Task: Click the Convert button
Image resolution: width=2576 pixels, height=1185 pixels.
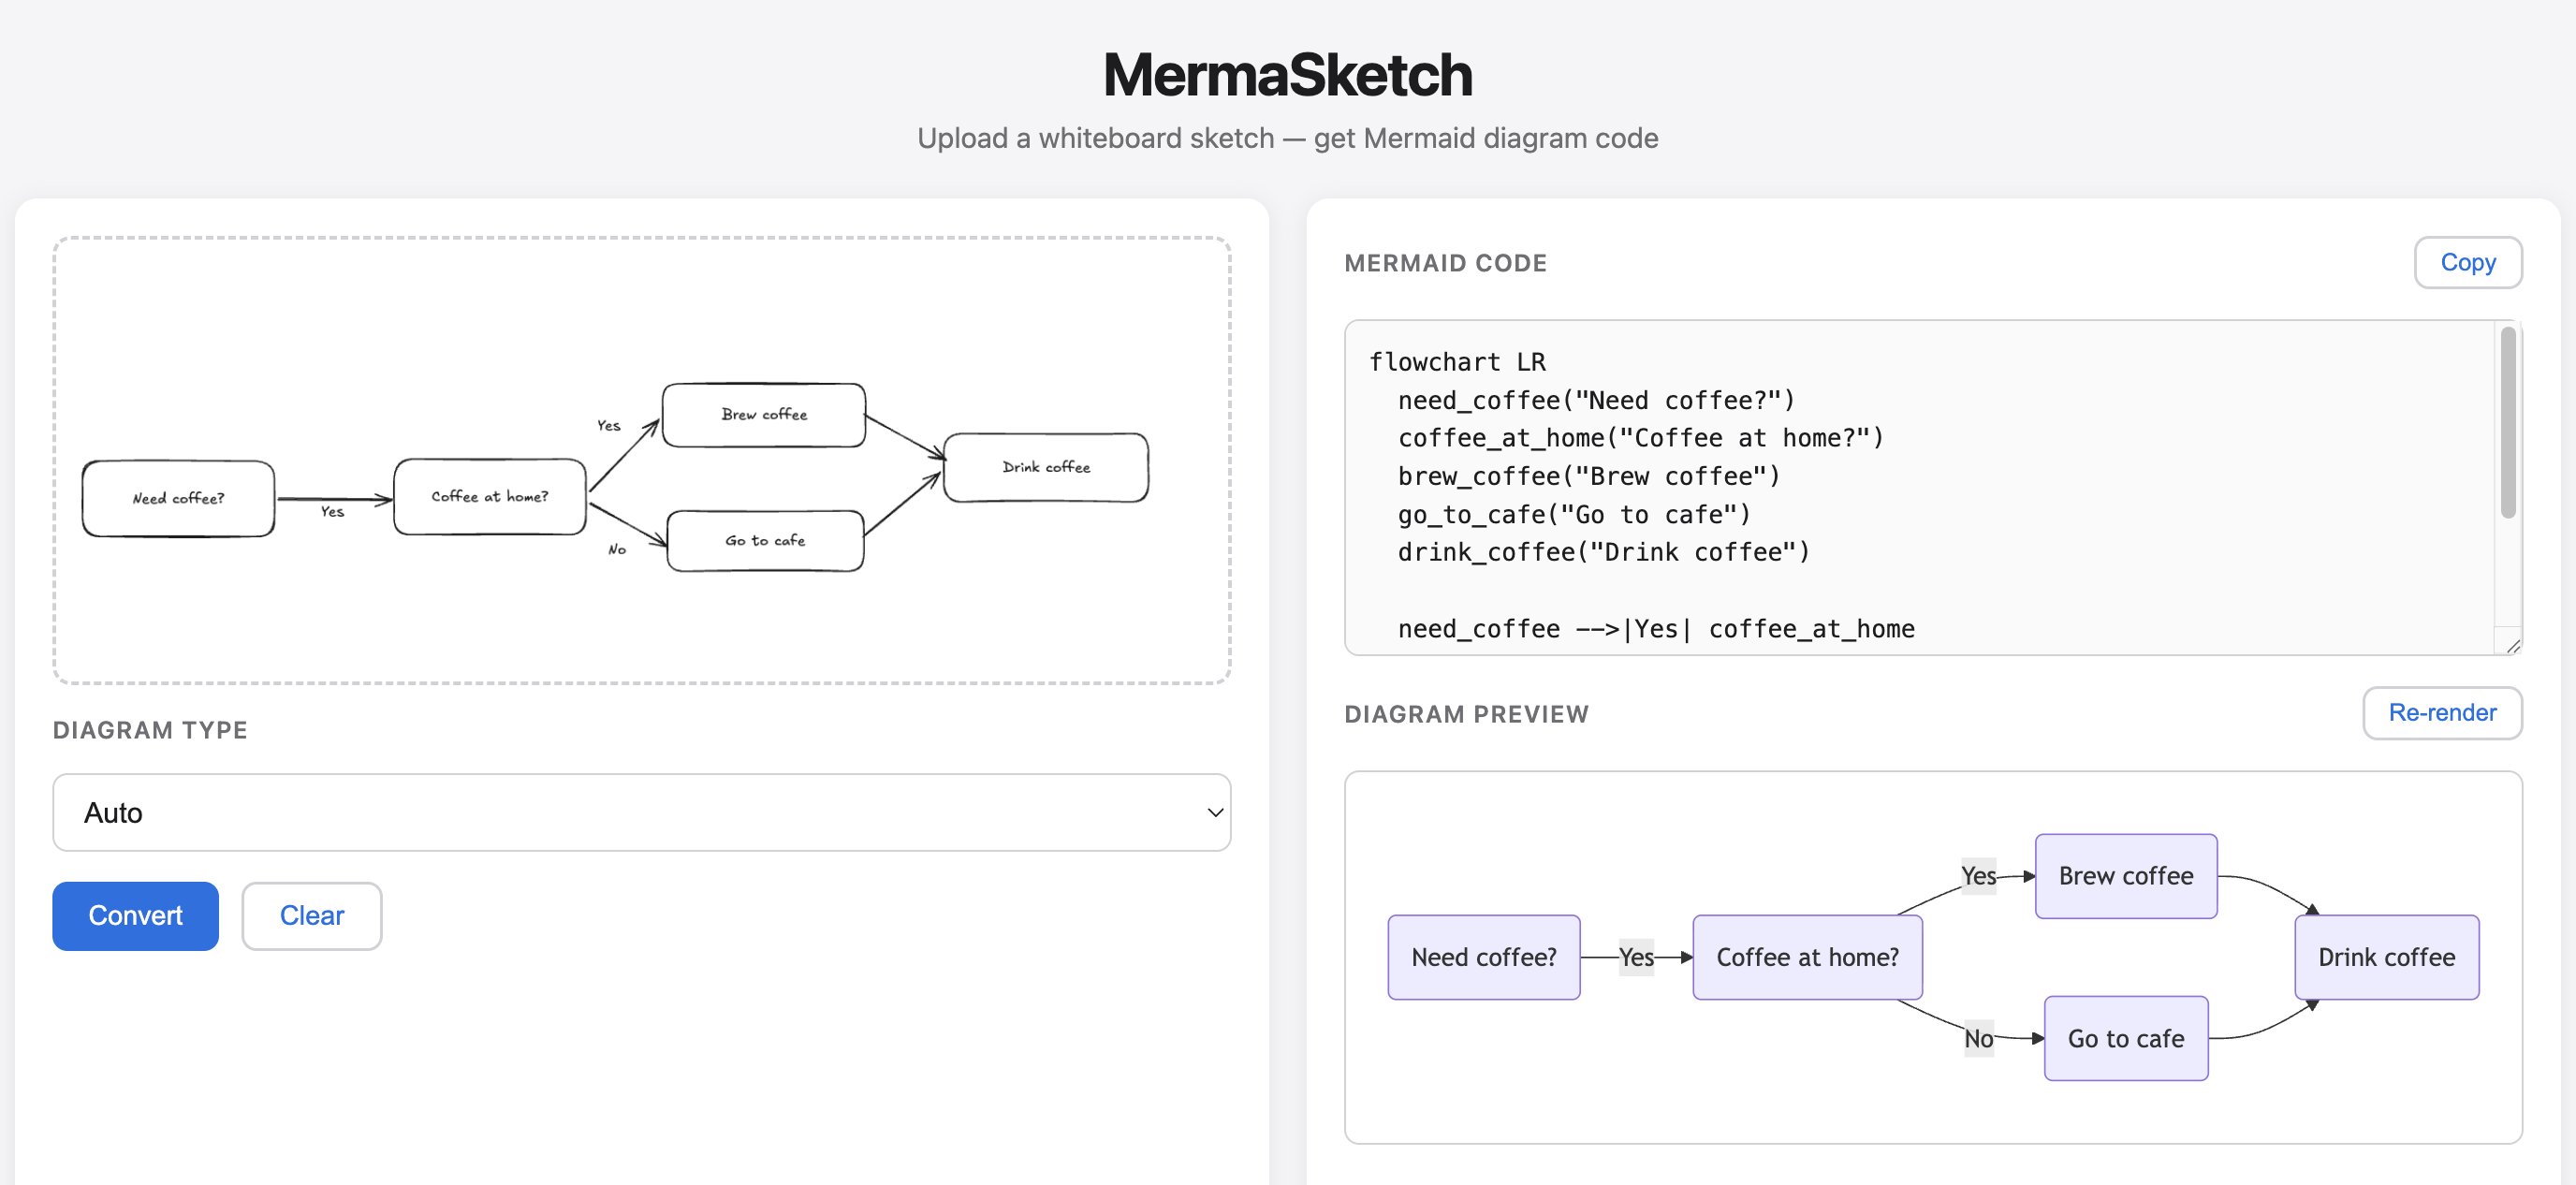Action: (x=135, y=915)
